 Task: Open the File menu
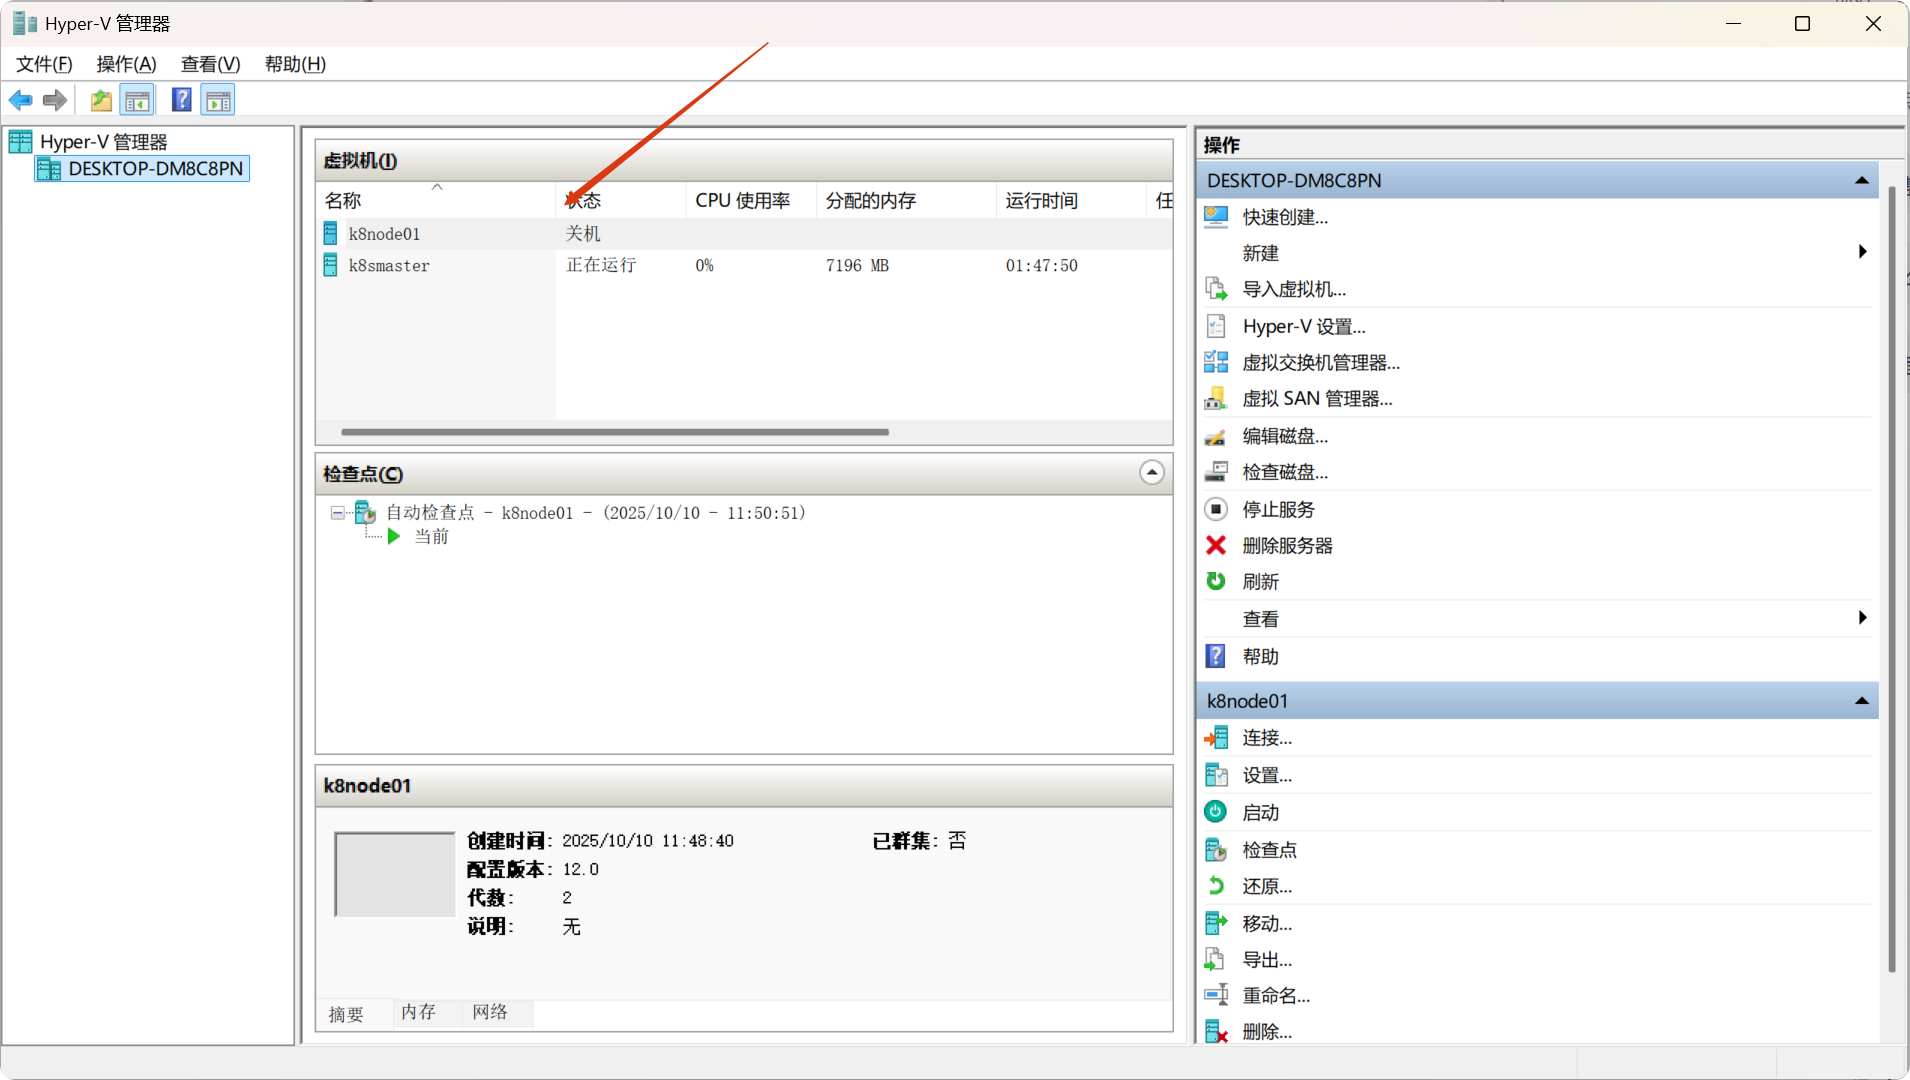point(44,64)
